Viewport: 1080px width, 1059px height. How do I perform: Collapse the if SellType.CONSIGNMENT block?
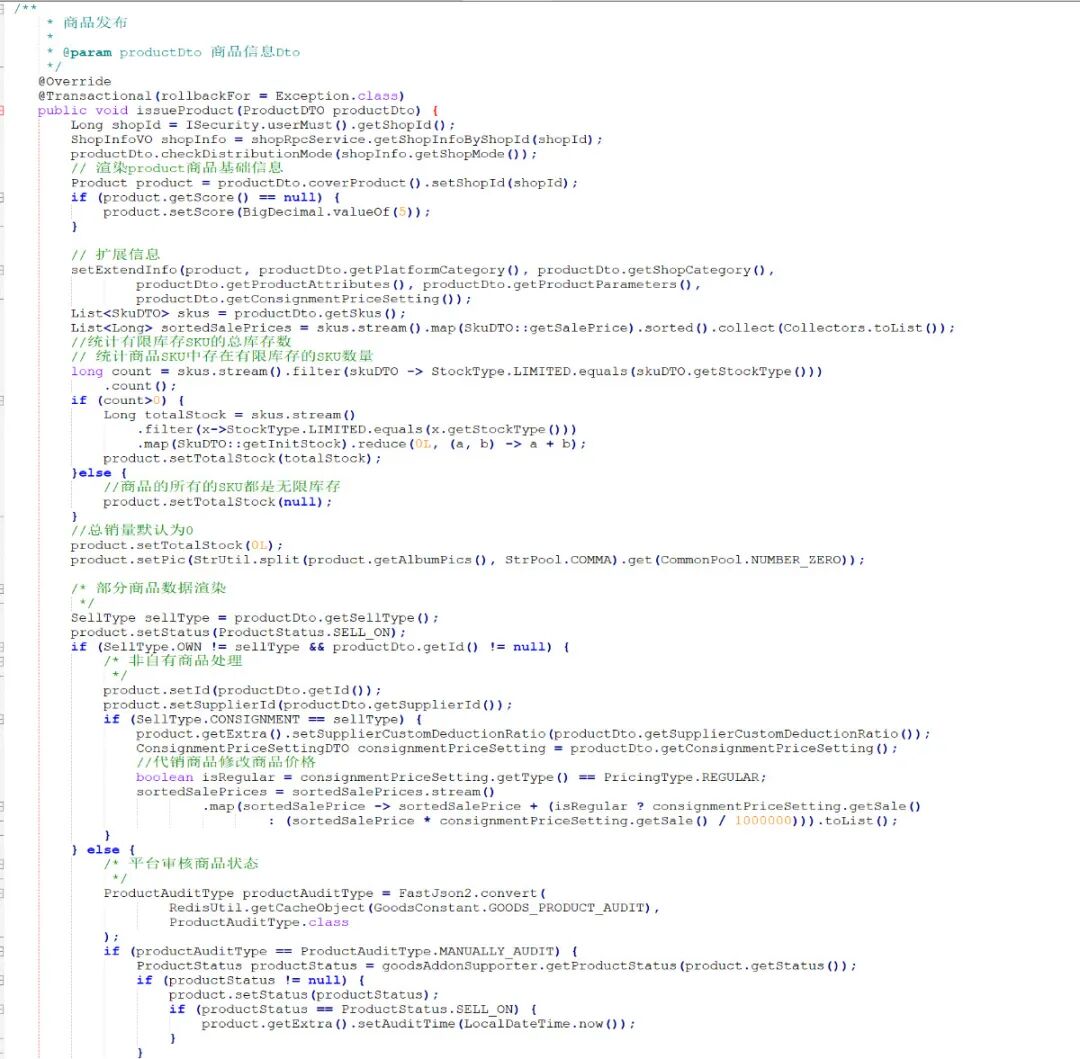[x=3, y=719]
